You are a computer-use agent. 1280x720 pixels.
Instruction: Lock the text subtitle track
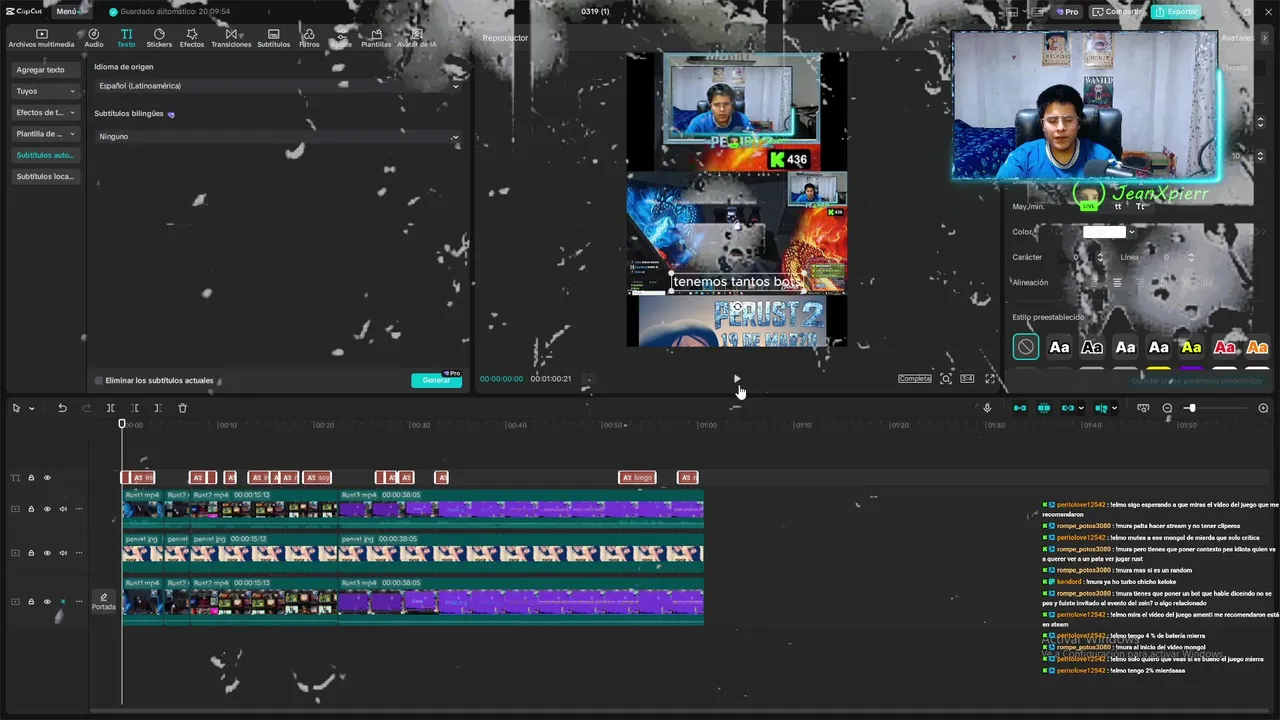pos(31,478)
